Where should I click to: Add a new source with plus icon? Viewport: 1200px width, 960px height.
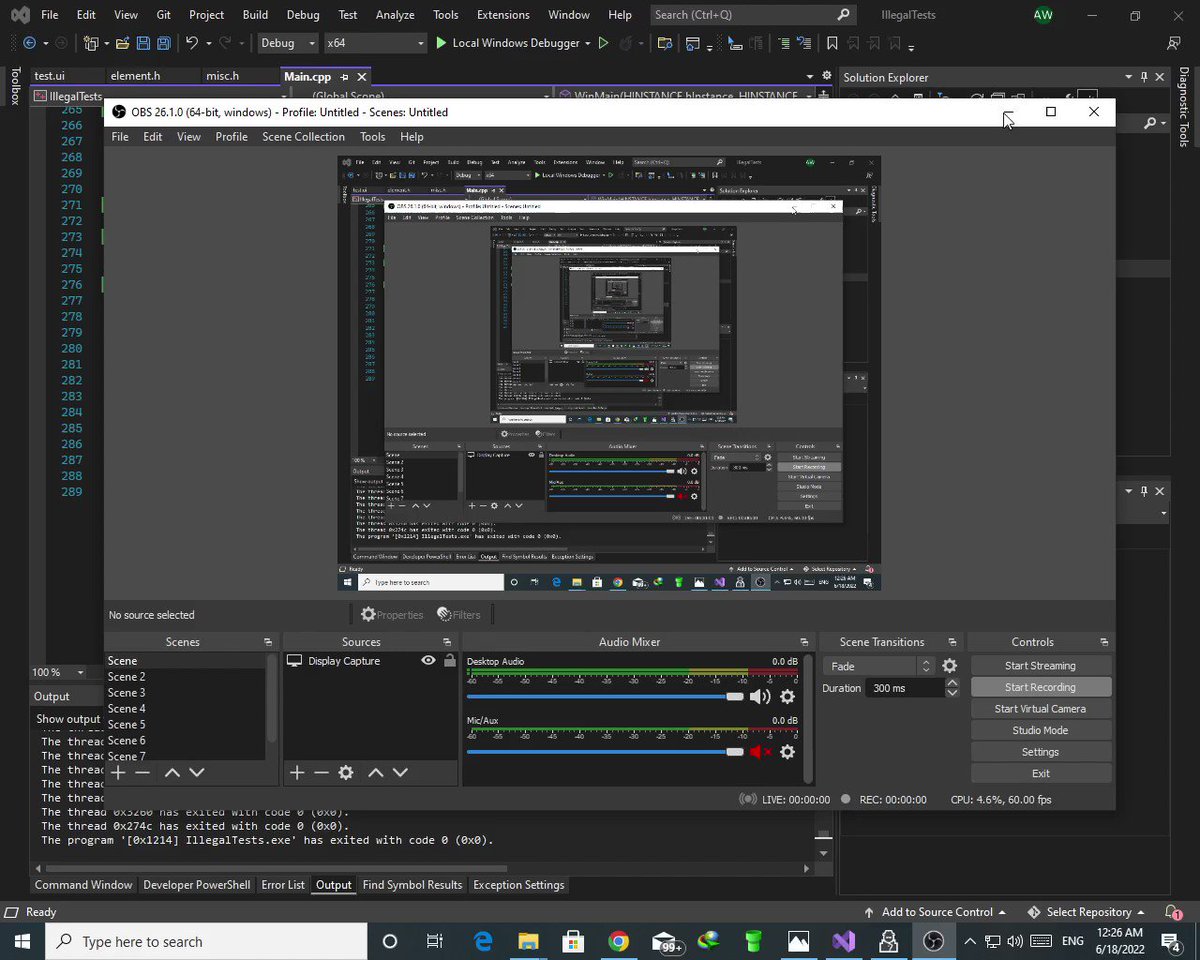coord(297,772)
